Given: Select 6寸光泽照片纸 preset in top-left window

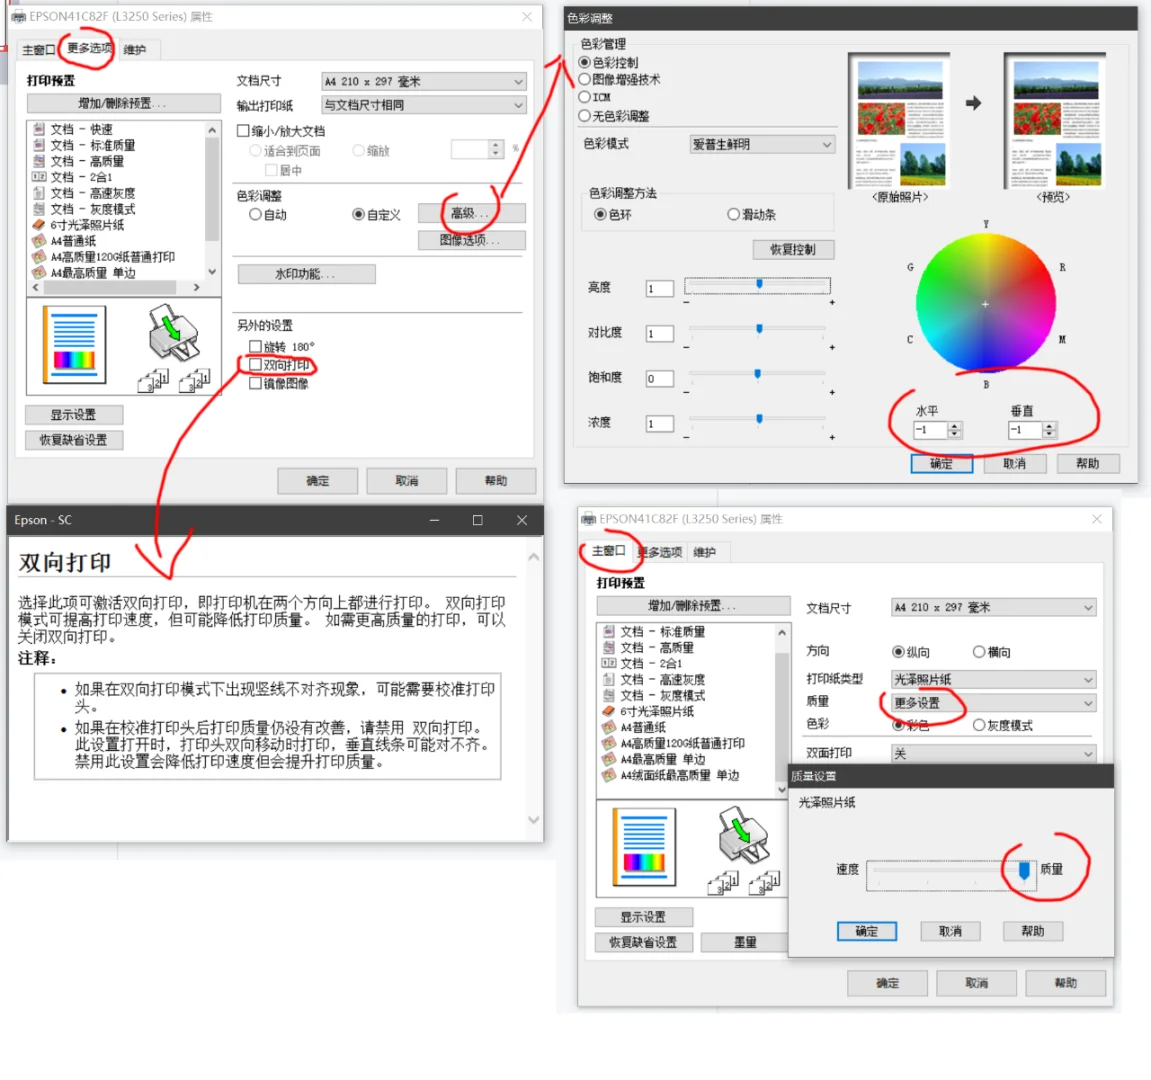Looking at the screenshot, I should click(x=79, y=225).
